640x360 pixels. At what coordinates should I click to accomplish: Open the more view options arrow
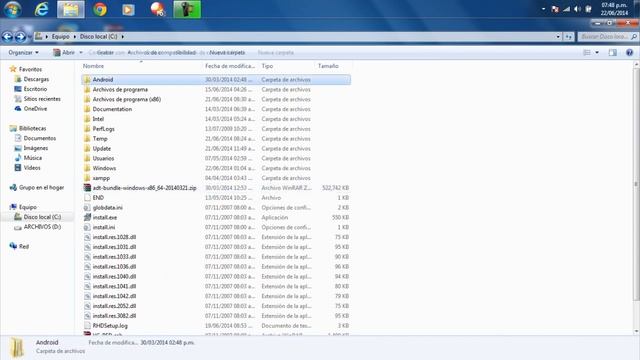point(597,53)
